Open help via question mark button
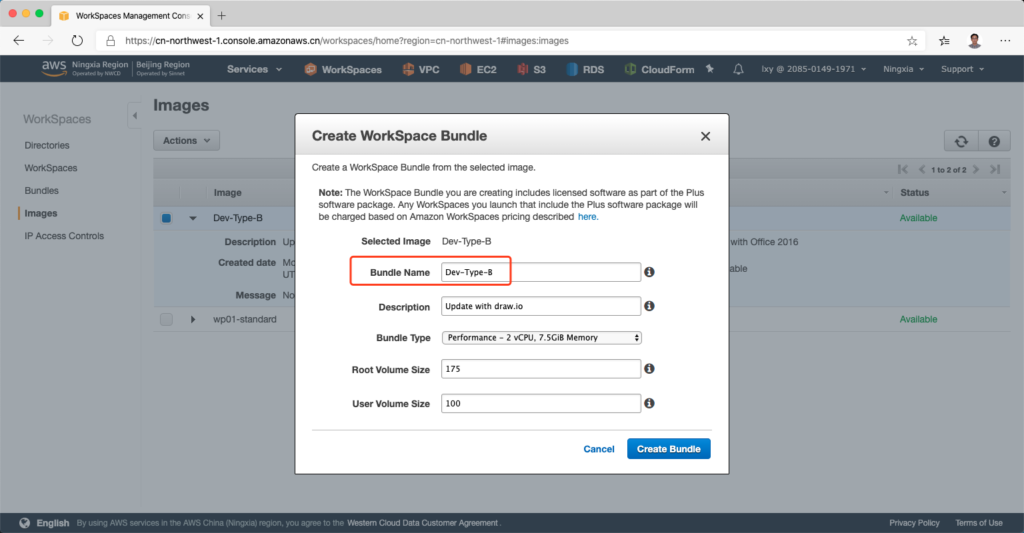The image size is (1024, 533). click(993, 142)
